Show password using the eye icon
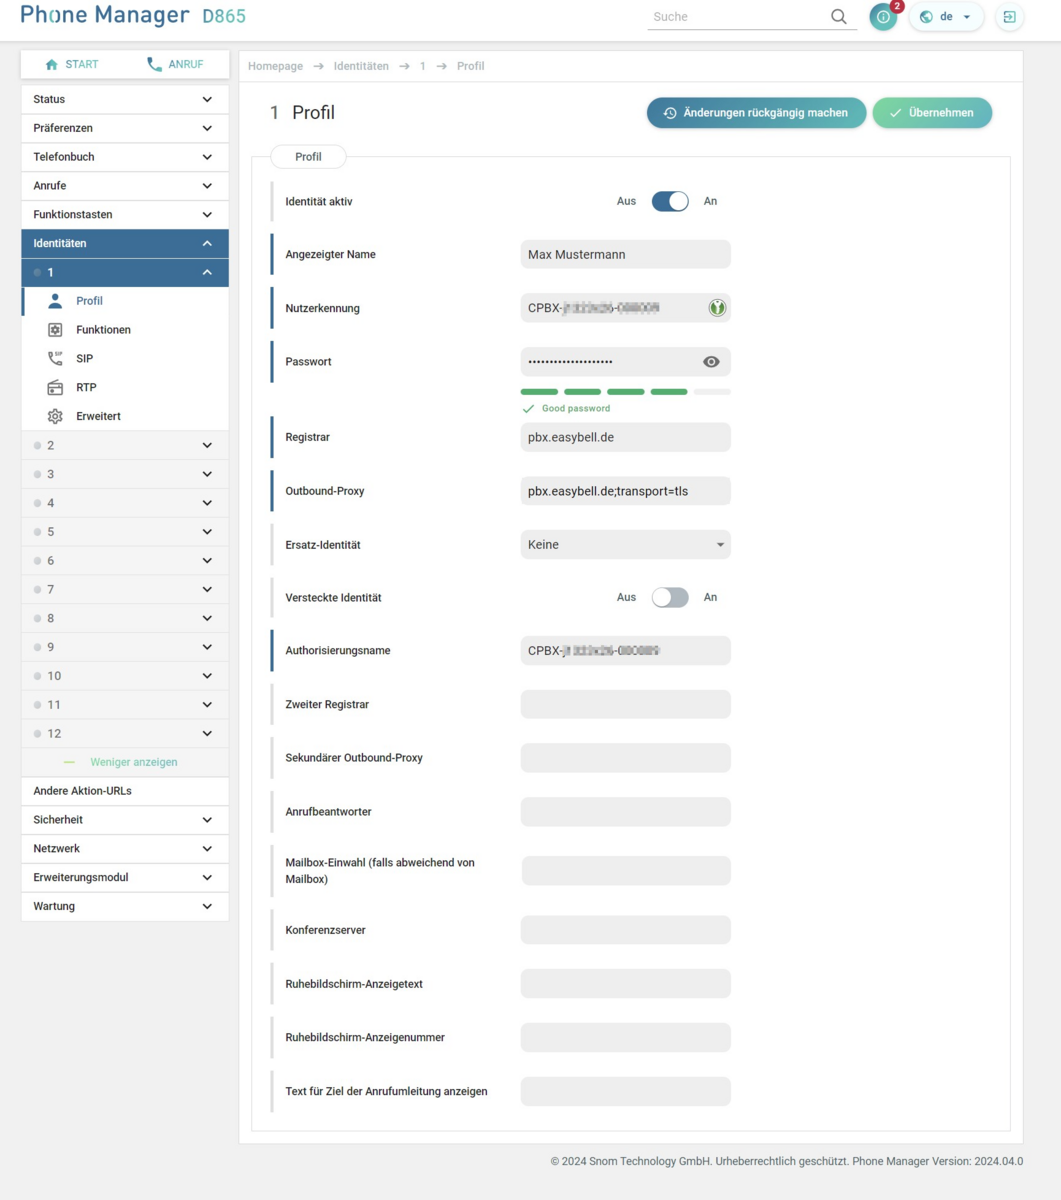1061x1200 pixels. (711, 362)
